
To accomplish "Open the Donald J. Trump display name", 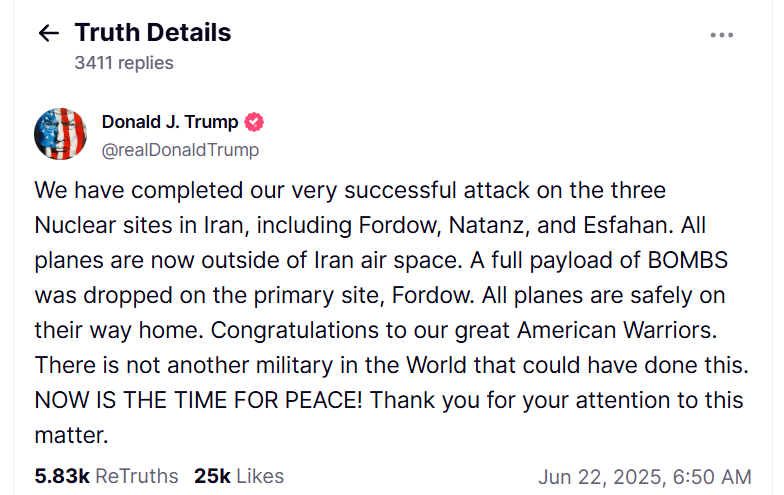I will (x=170, y=122).
